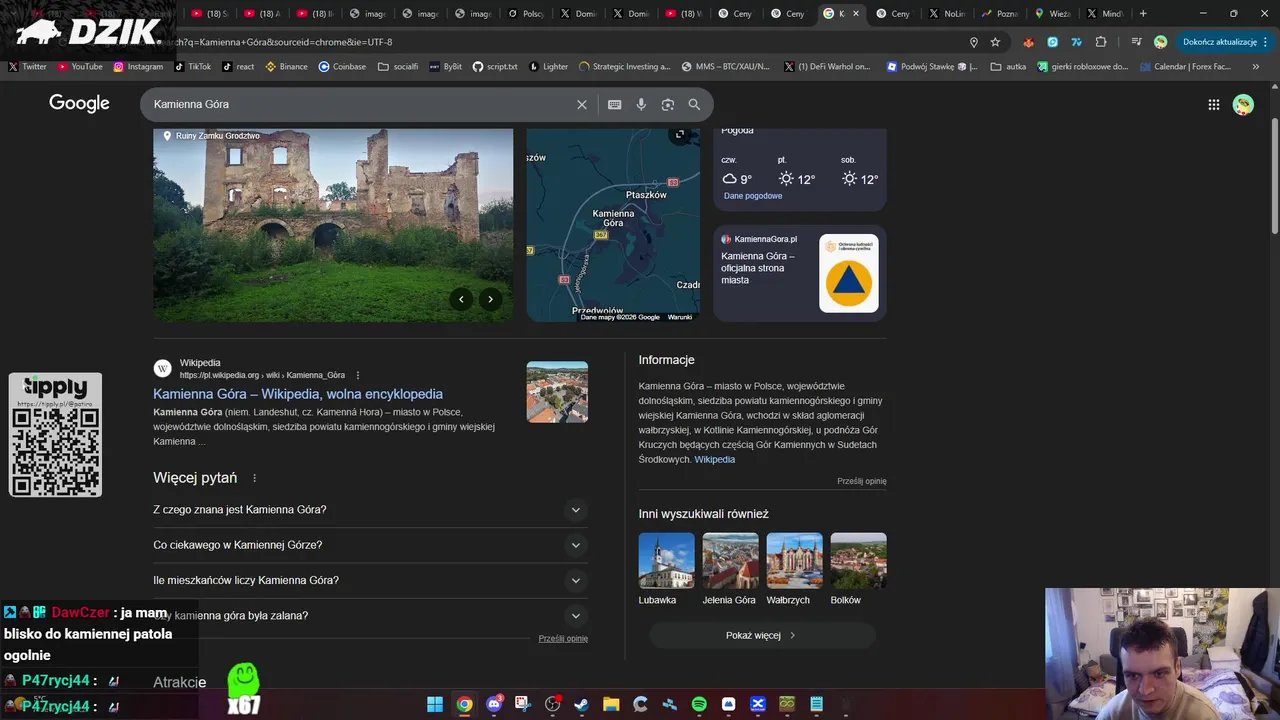This screenshot has height=720, width=1280.
Task: Open Spotify from the taskbar
Action: 699,704
